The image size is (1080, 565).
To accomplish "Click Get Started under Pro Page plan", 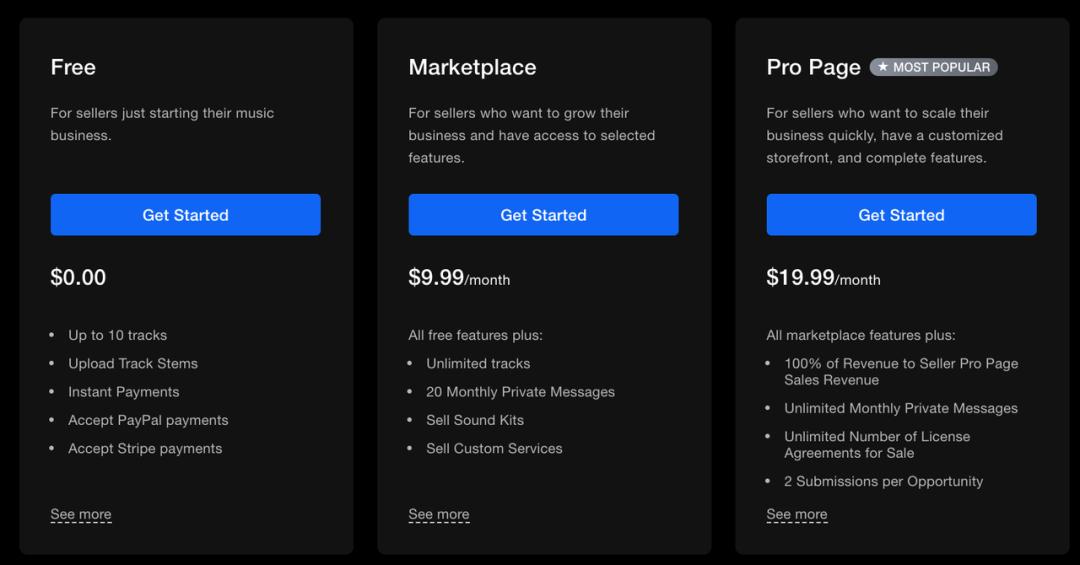I will point(901,215).
